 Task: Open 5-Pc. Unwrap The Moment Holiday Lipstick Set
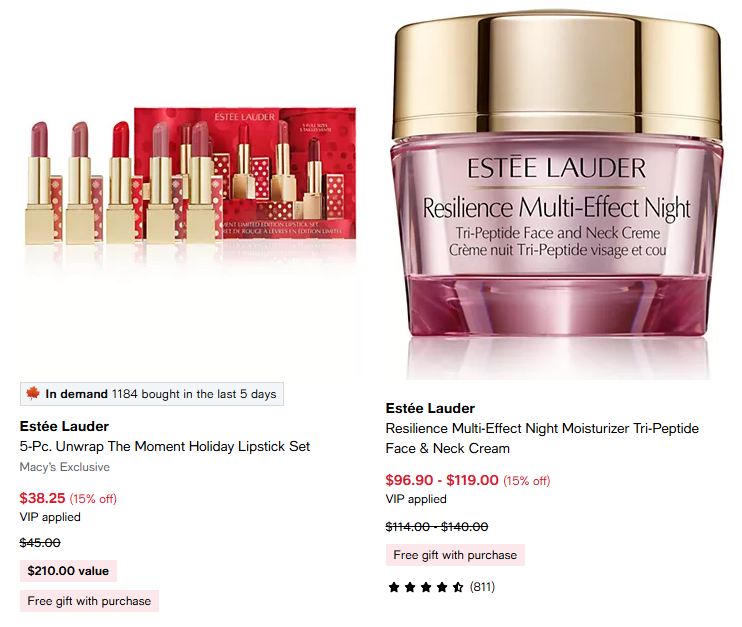point(165,446)
